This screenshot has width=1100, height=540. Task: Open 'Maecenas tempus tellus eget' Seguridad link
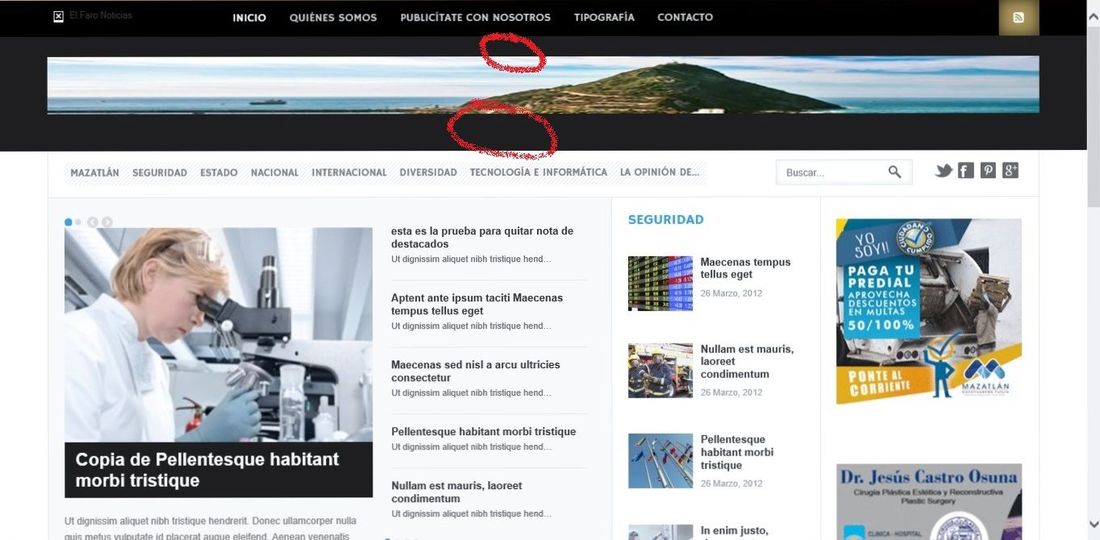pos(745,268)
